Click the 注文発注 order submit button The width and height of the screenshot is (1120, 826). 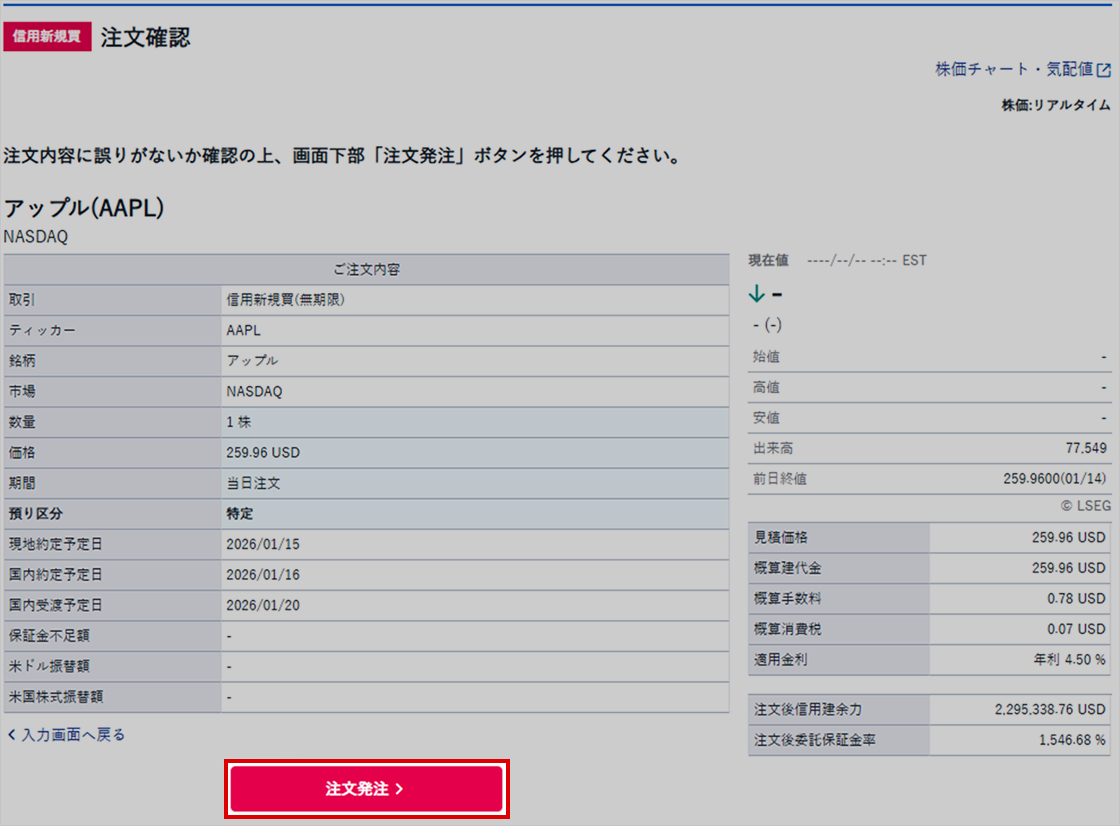(x=366, y=789)
